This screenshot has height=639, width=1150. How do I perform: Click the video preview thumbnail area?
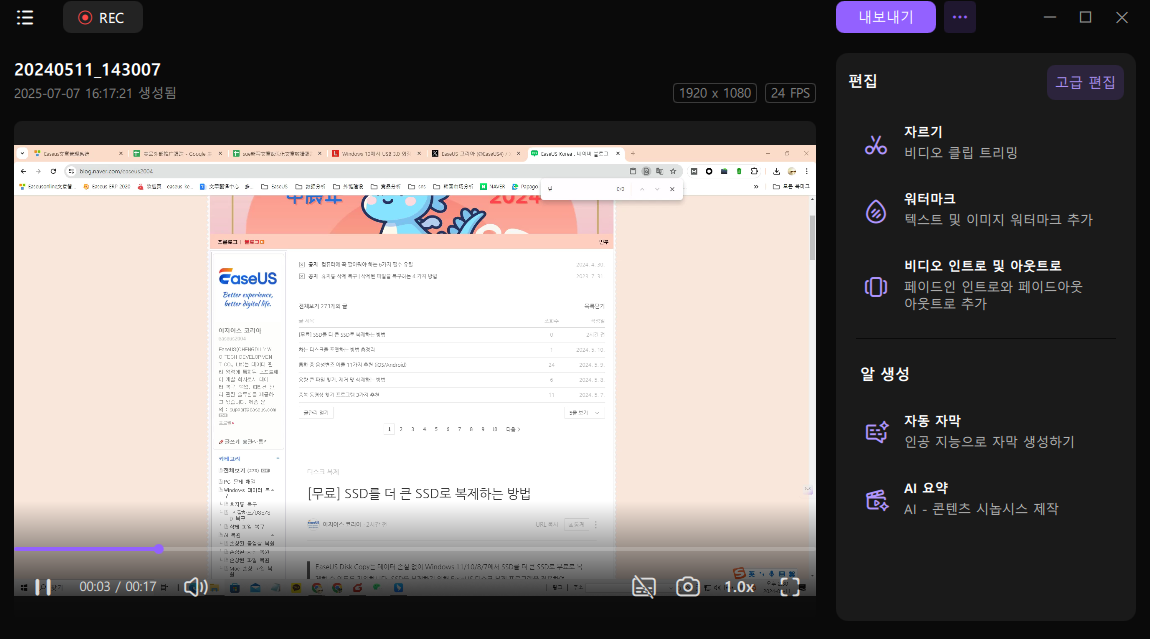click(414, 350)
